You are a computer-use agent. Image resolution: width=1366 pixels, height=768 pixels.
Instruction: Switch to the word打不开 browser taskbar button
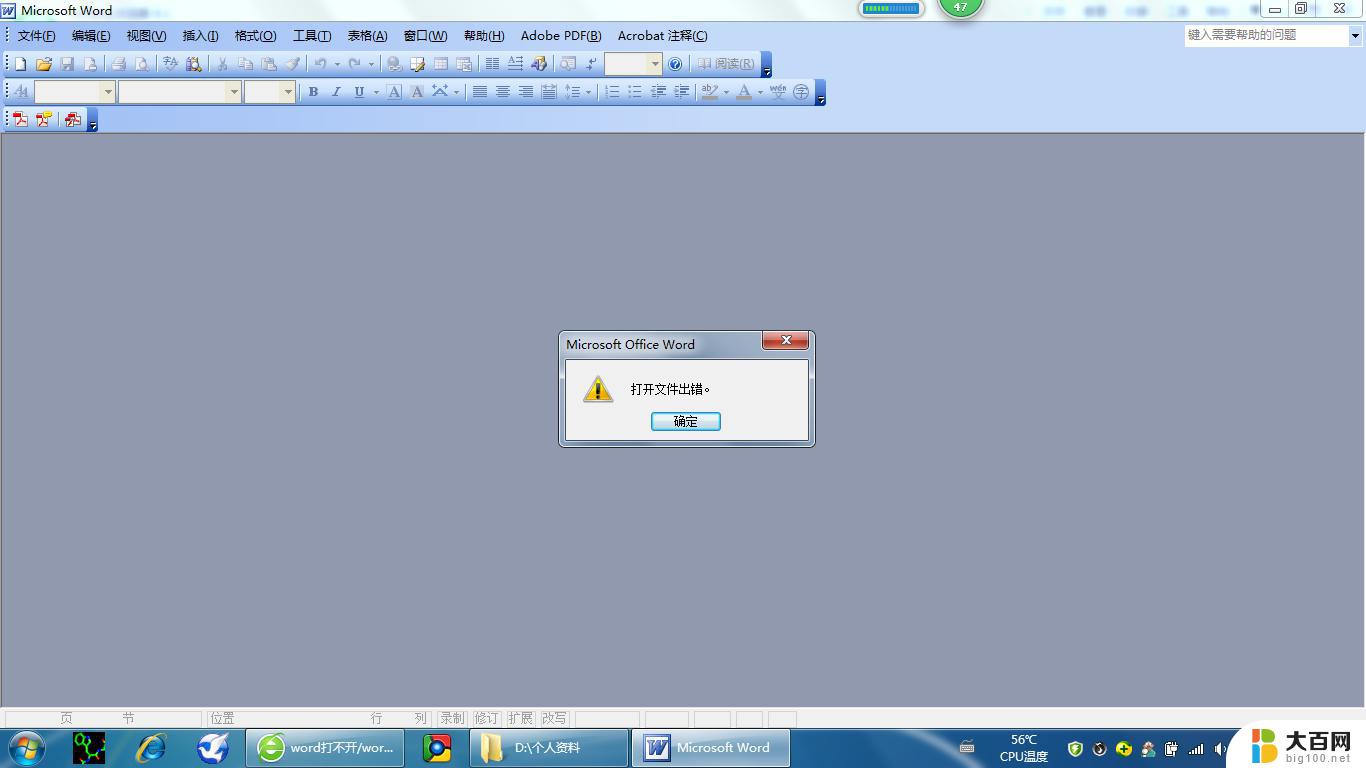pos(326,748)
